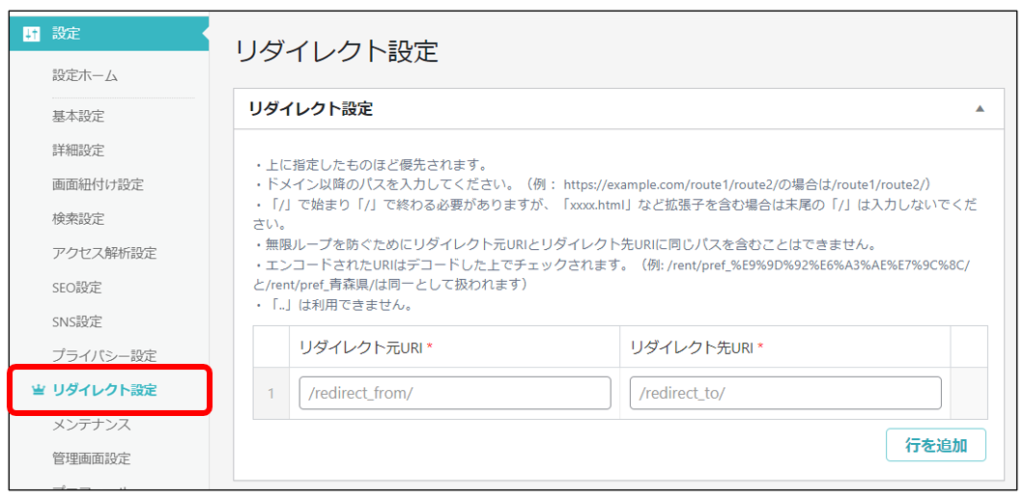Collapse the リダイレクト設定 panel with the triangle
1024x499 pixels.
point(979,109)
